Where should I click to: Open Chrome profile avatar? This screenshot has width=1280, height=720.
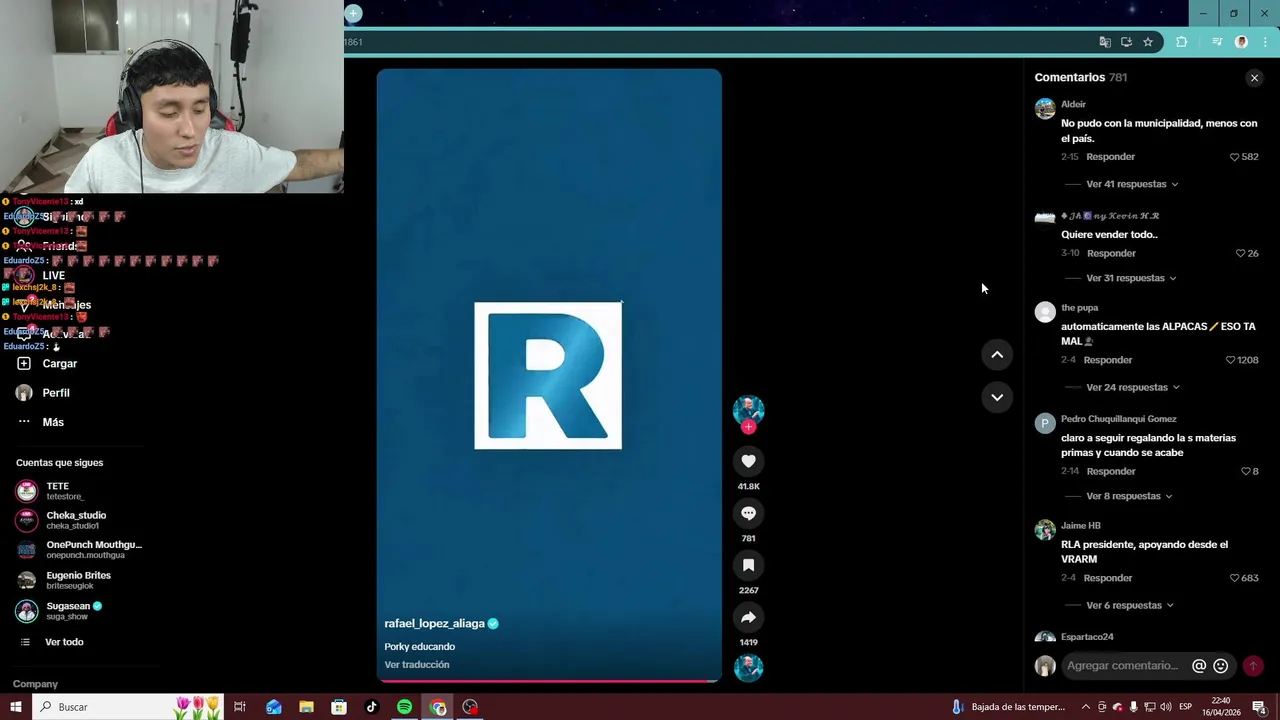tap(1241, 42)
